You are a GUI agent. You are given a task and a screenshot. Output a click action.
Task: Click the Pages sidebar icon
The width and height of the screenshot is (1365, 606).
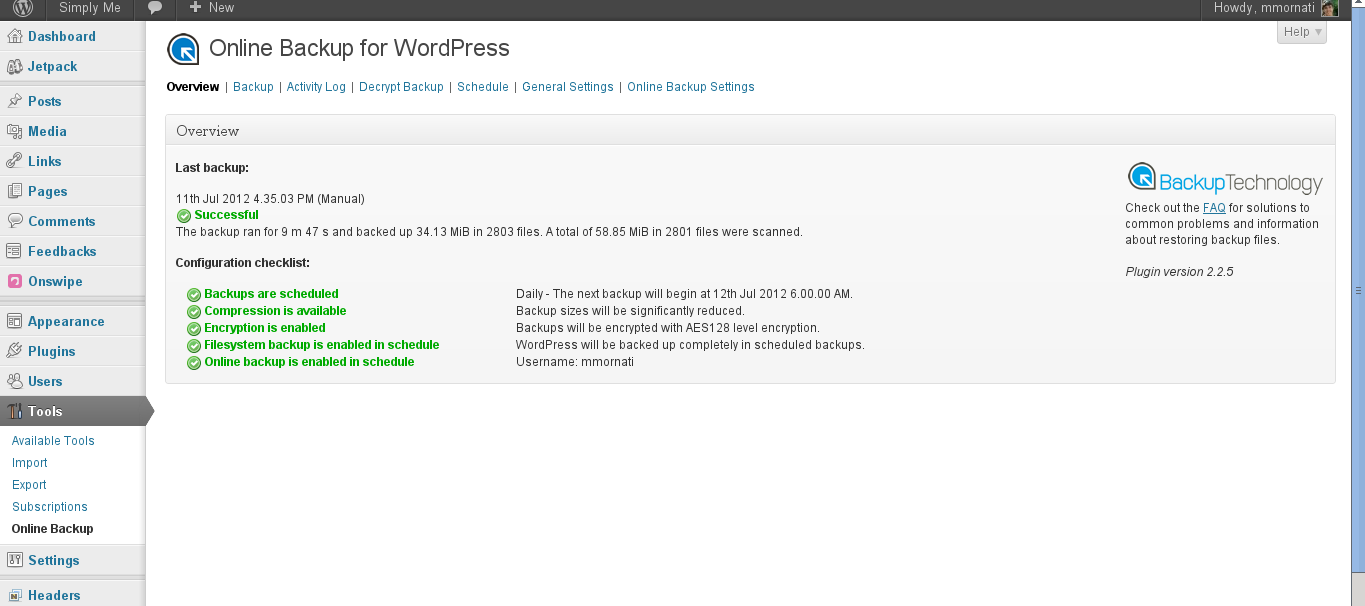(15, 191)
